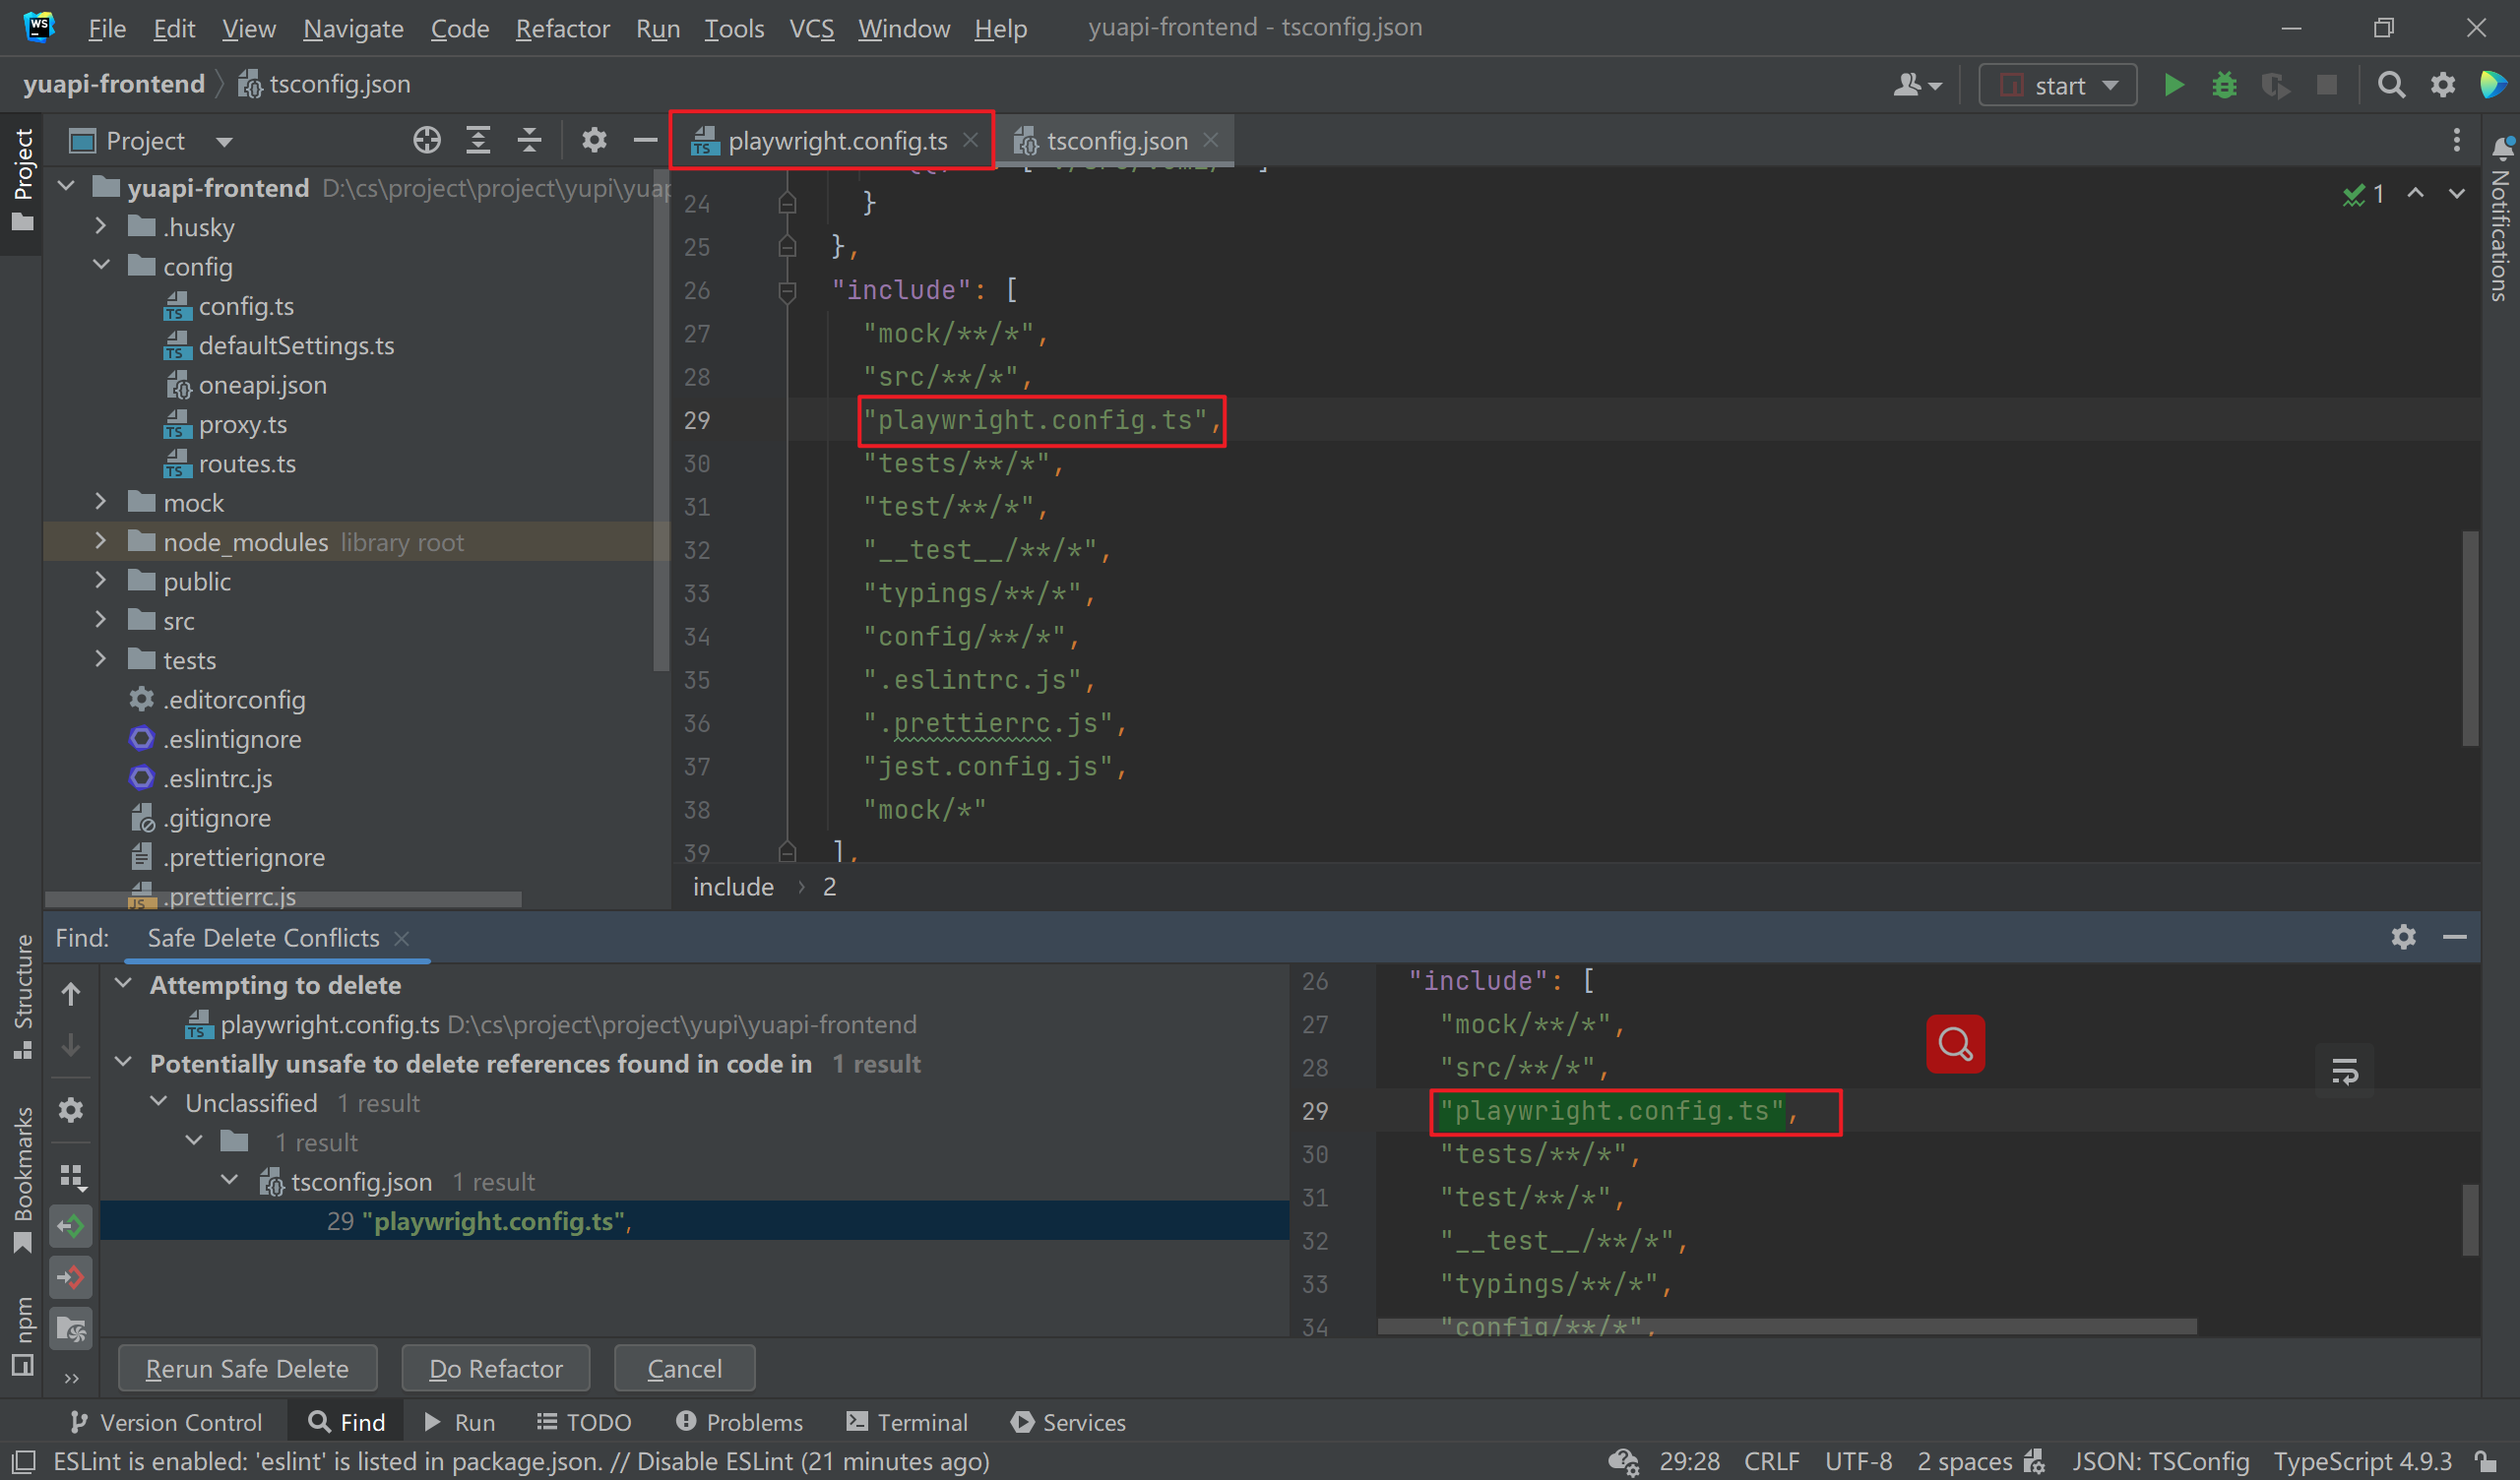2520x1480 pixels.
Task: Switch to playwright.config.ts editor tab
Action: [x=836, y=141]
